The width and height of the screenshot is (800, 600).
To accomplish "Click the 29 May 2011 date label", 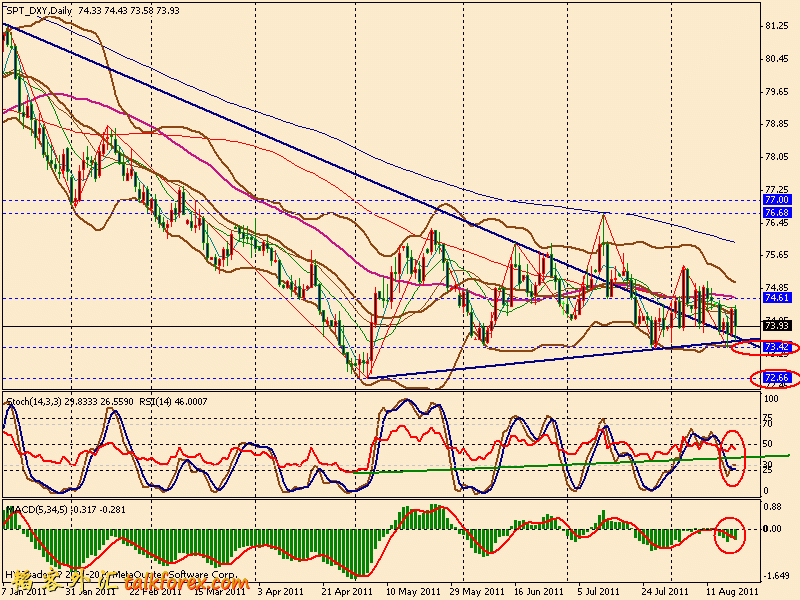I will click(x=477, y=592).
